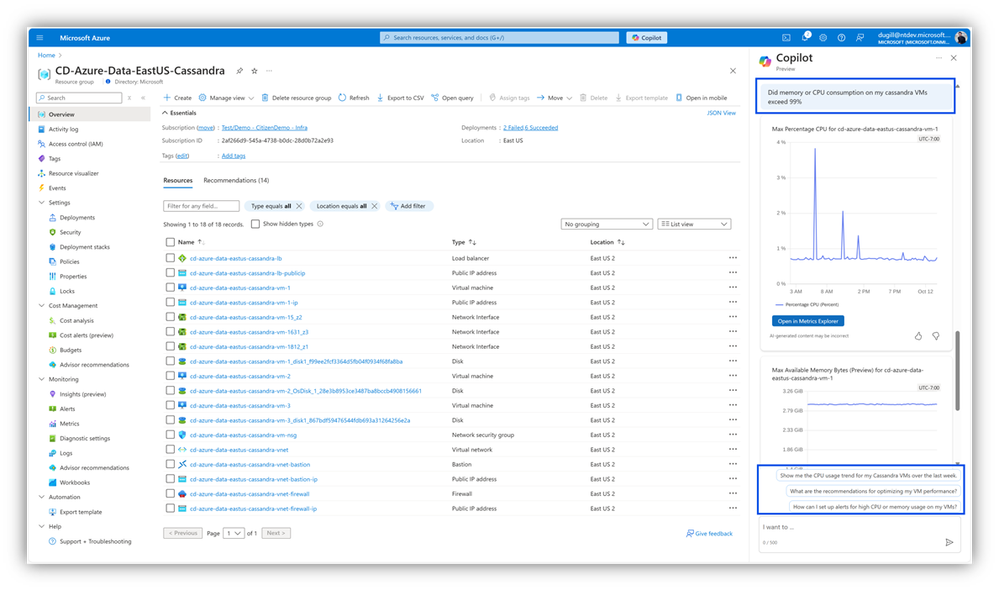Mark the resource group as favorite
The height and width of the screenshot is (591, 999).
coord(254,71)
